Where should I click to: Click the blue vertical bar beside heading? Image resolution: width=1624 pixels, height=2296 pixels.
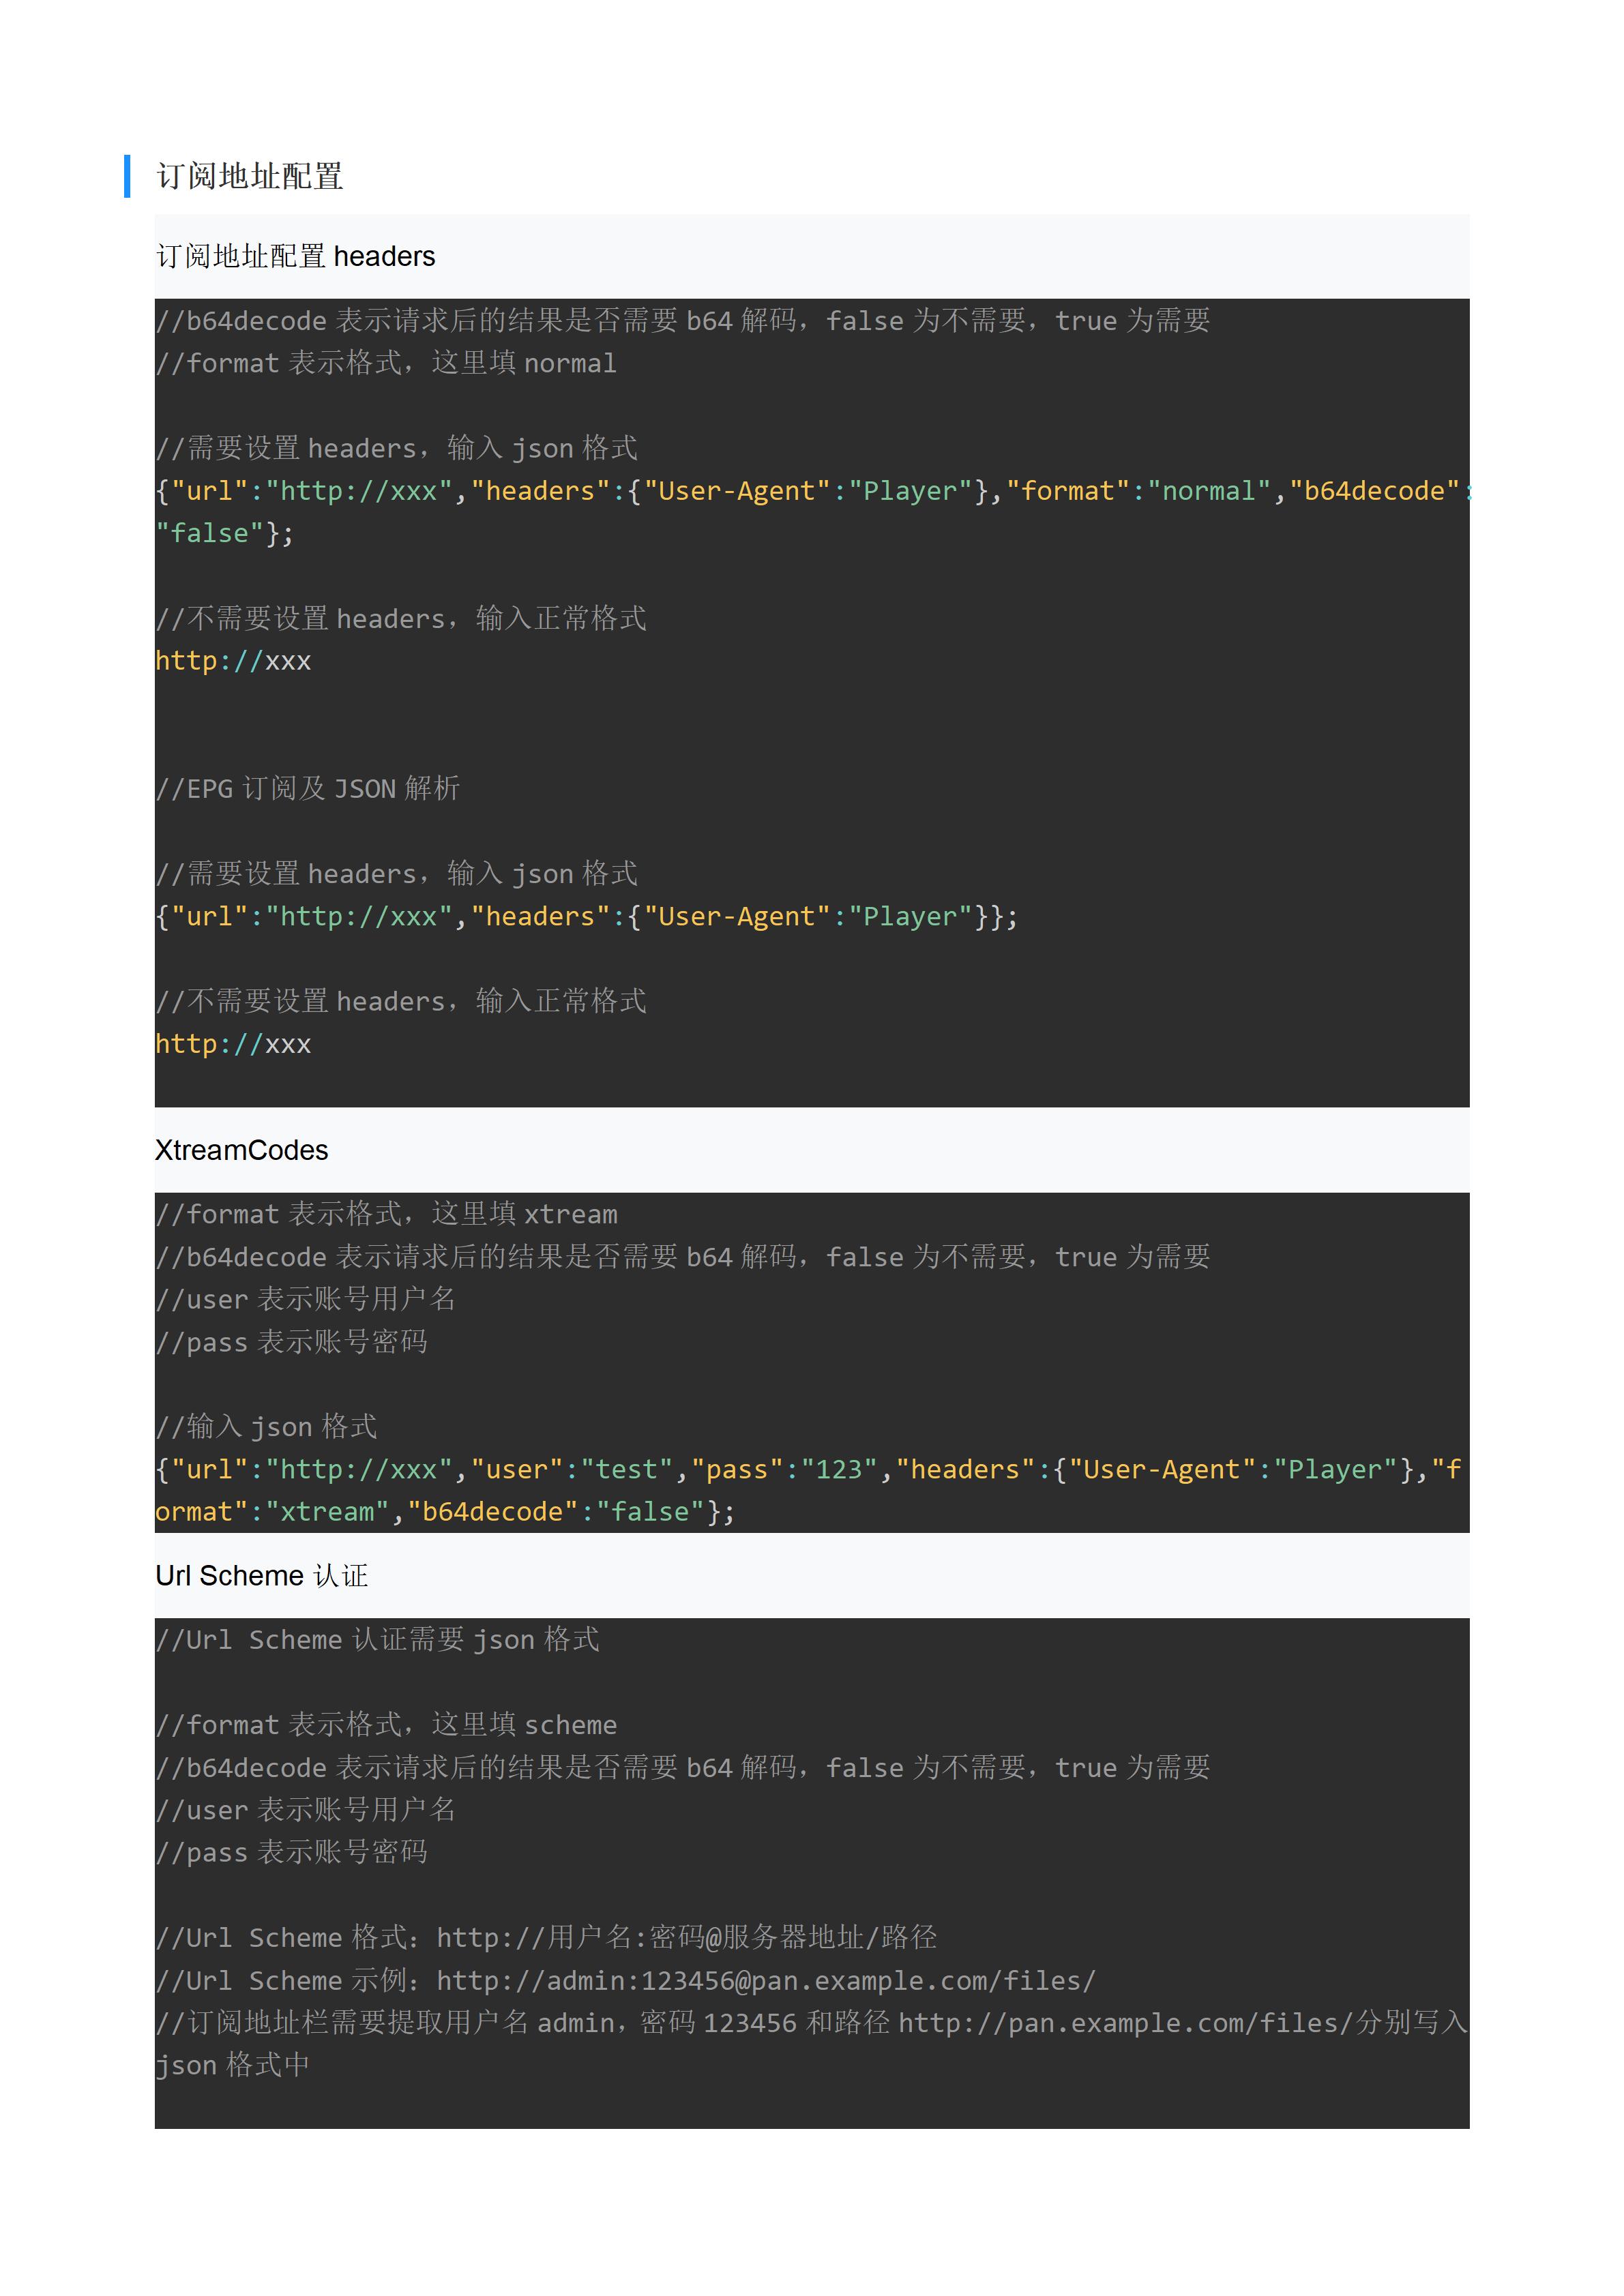tap(127, 176)
